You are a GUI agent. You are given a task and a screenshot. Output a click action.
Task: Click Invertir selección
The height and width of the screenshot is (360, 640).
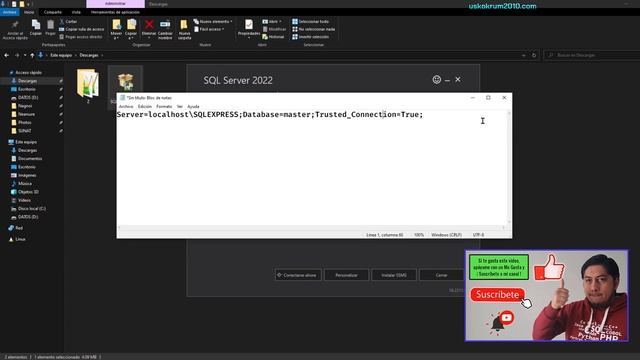[311, 37]
